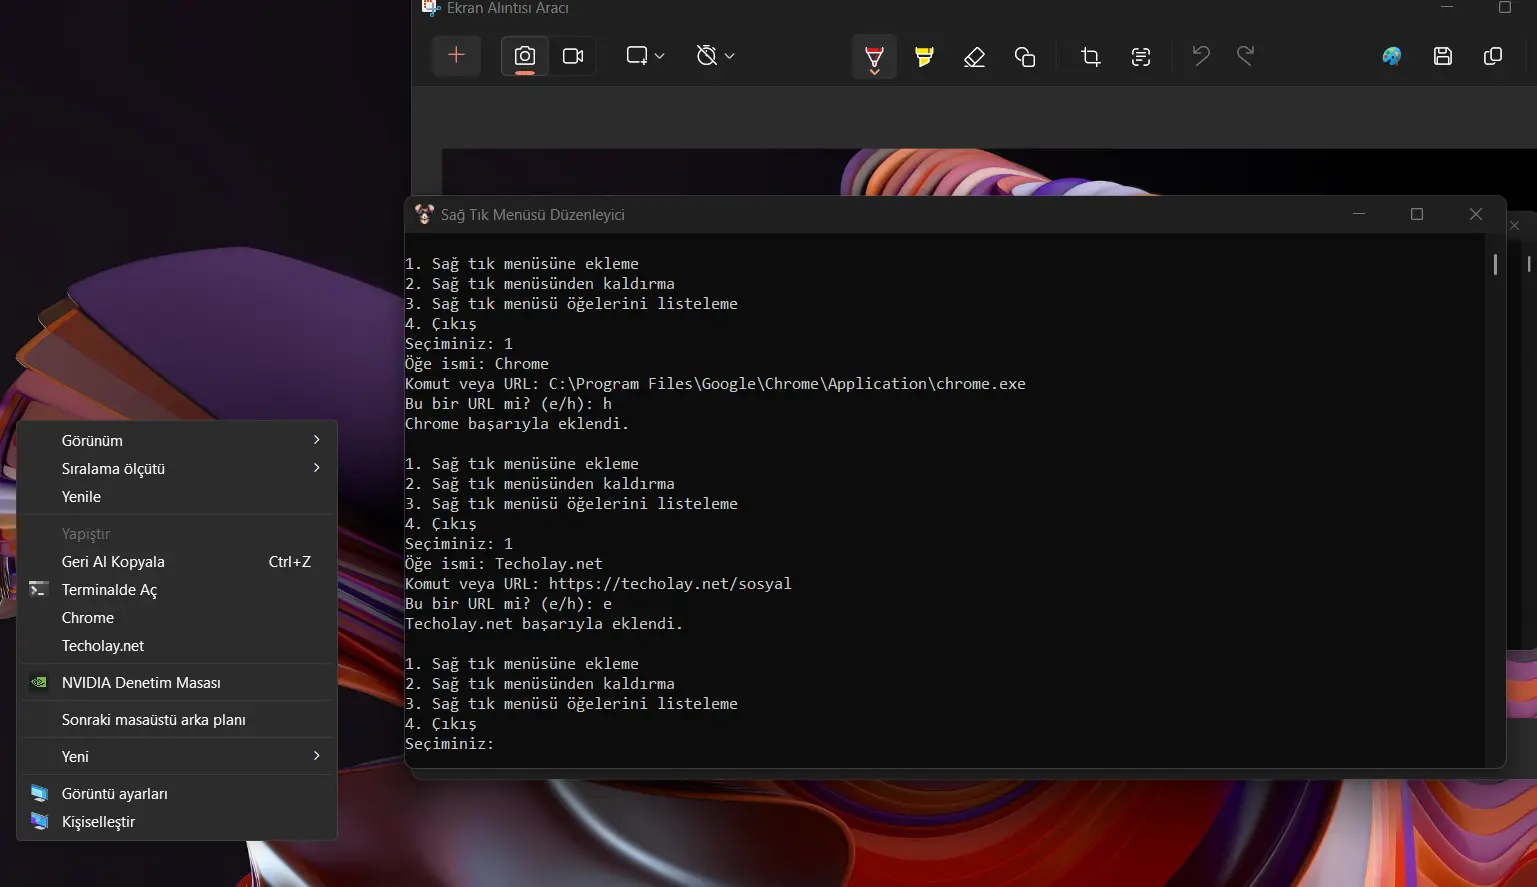Open NVIDIA Denetim Masası

pos(177,682)
